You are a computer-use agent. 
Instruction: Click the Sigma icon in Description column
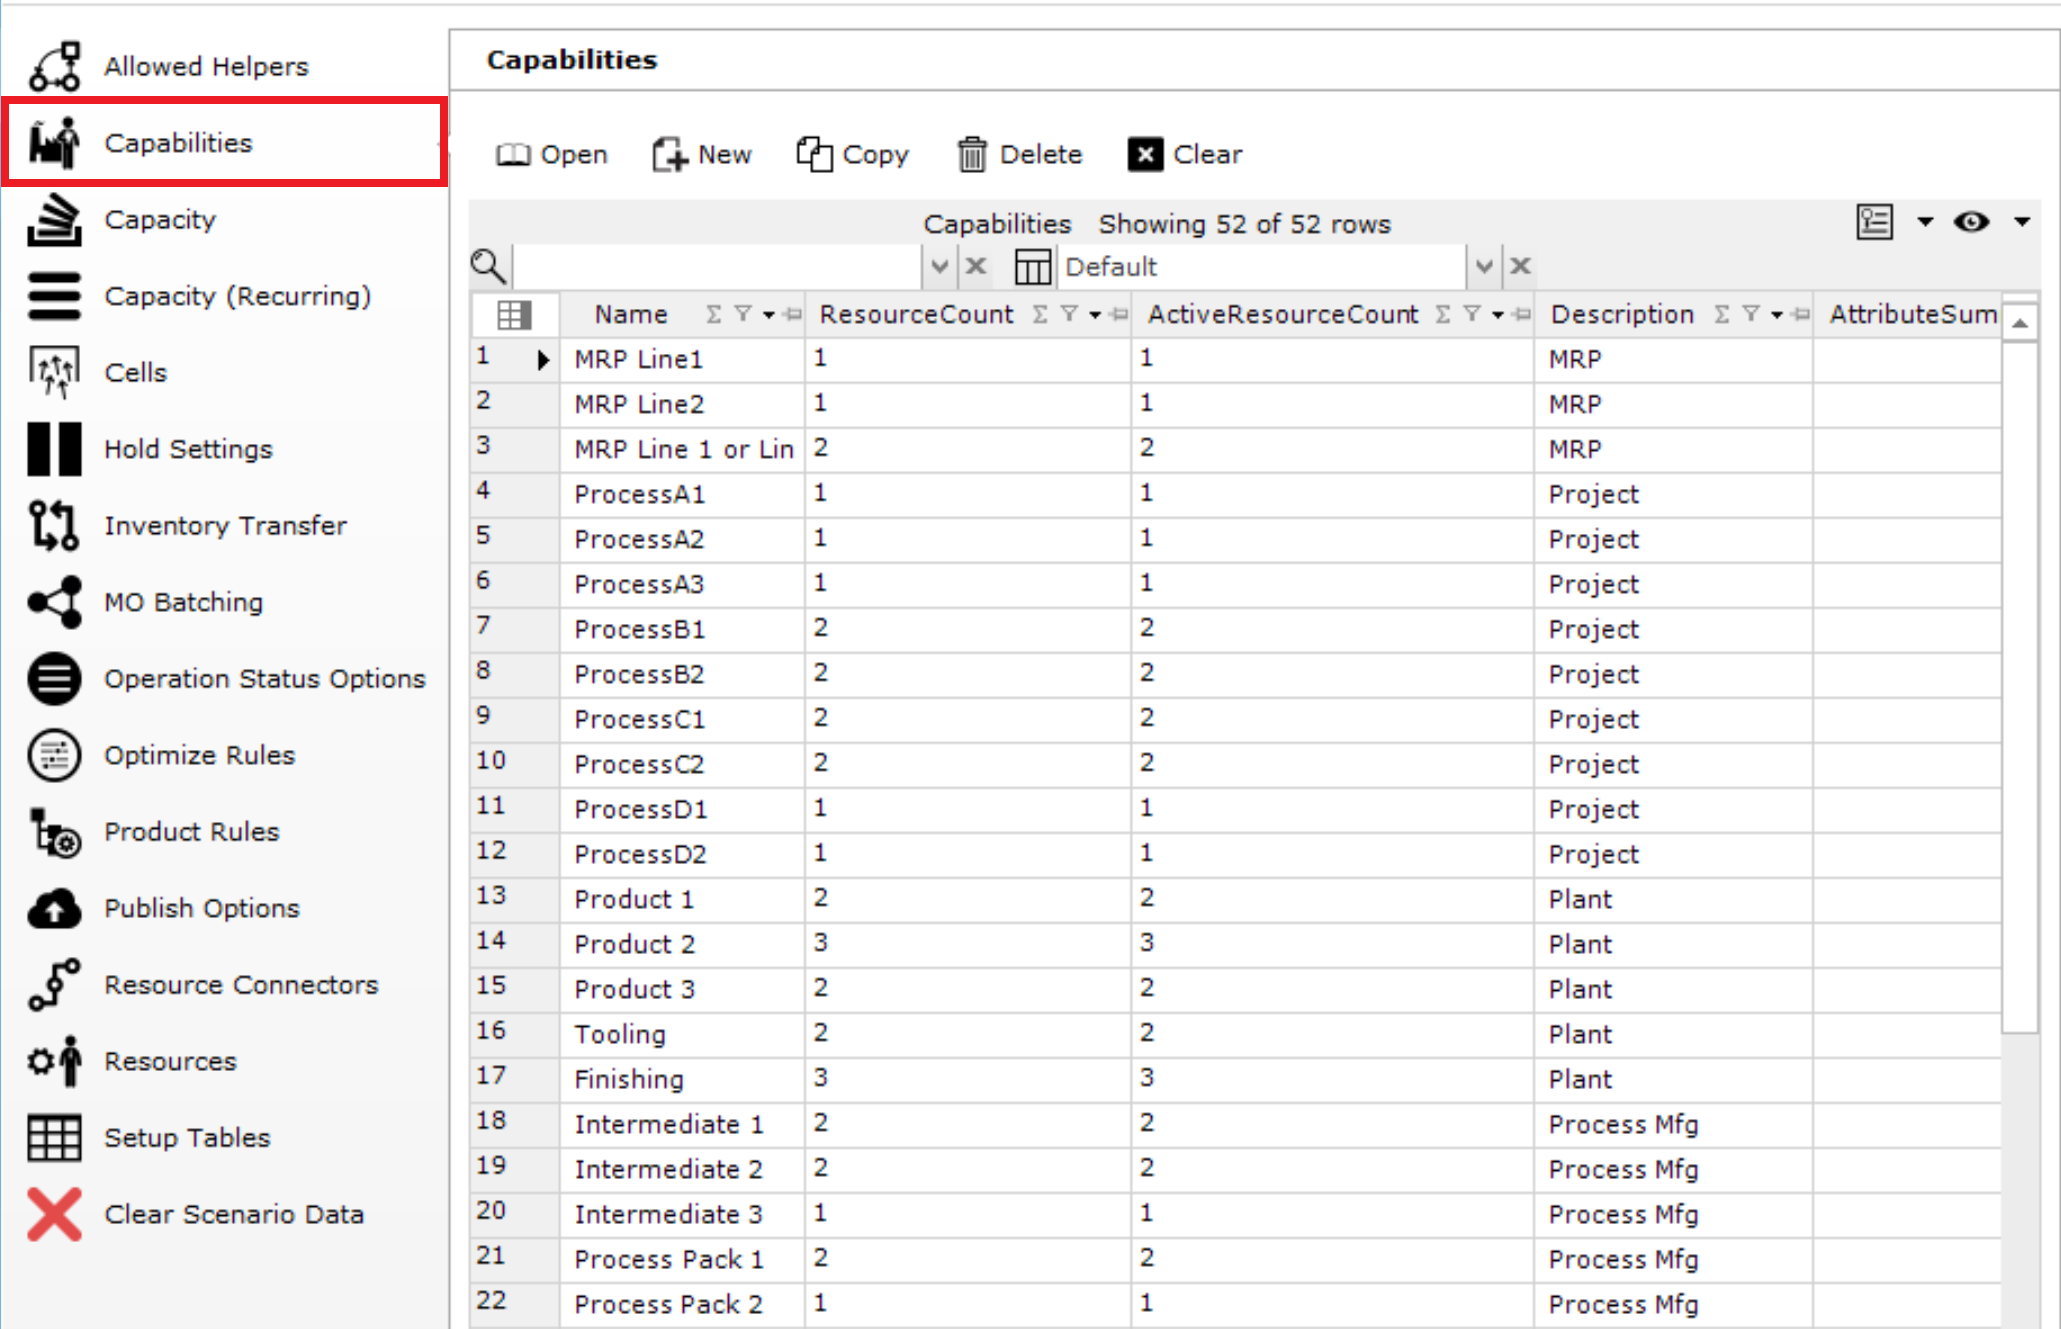point(1721,315)
